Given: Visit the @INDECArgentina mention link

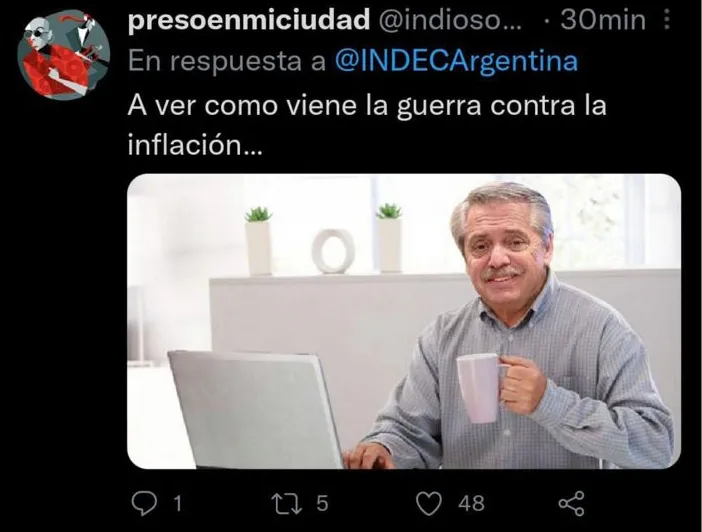Looking at the screenshot, I should 456,61.
